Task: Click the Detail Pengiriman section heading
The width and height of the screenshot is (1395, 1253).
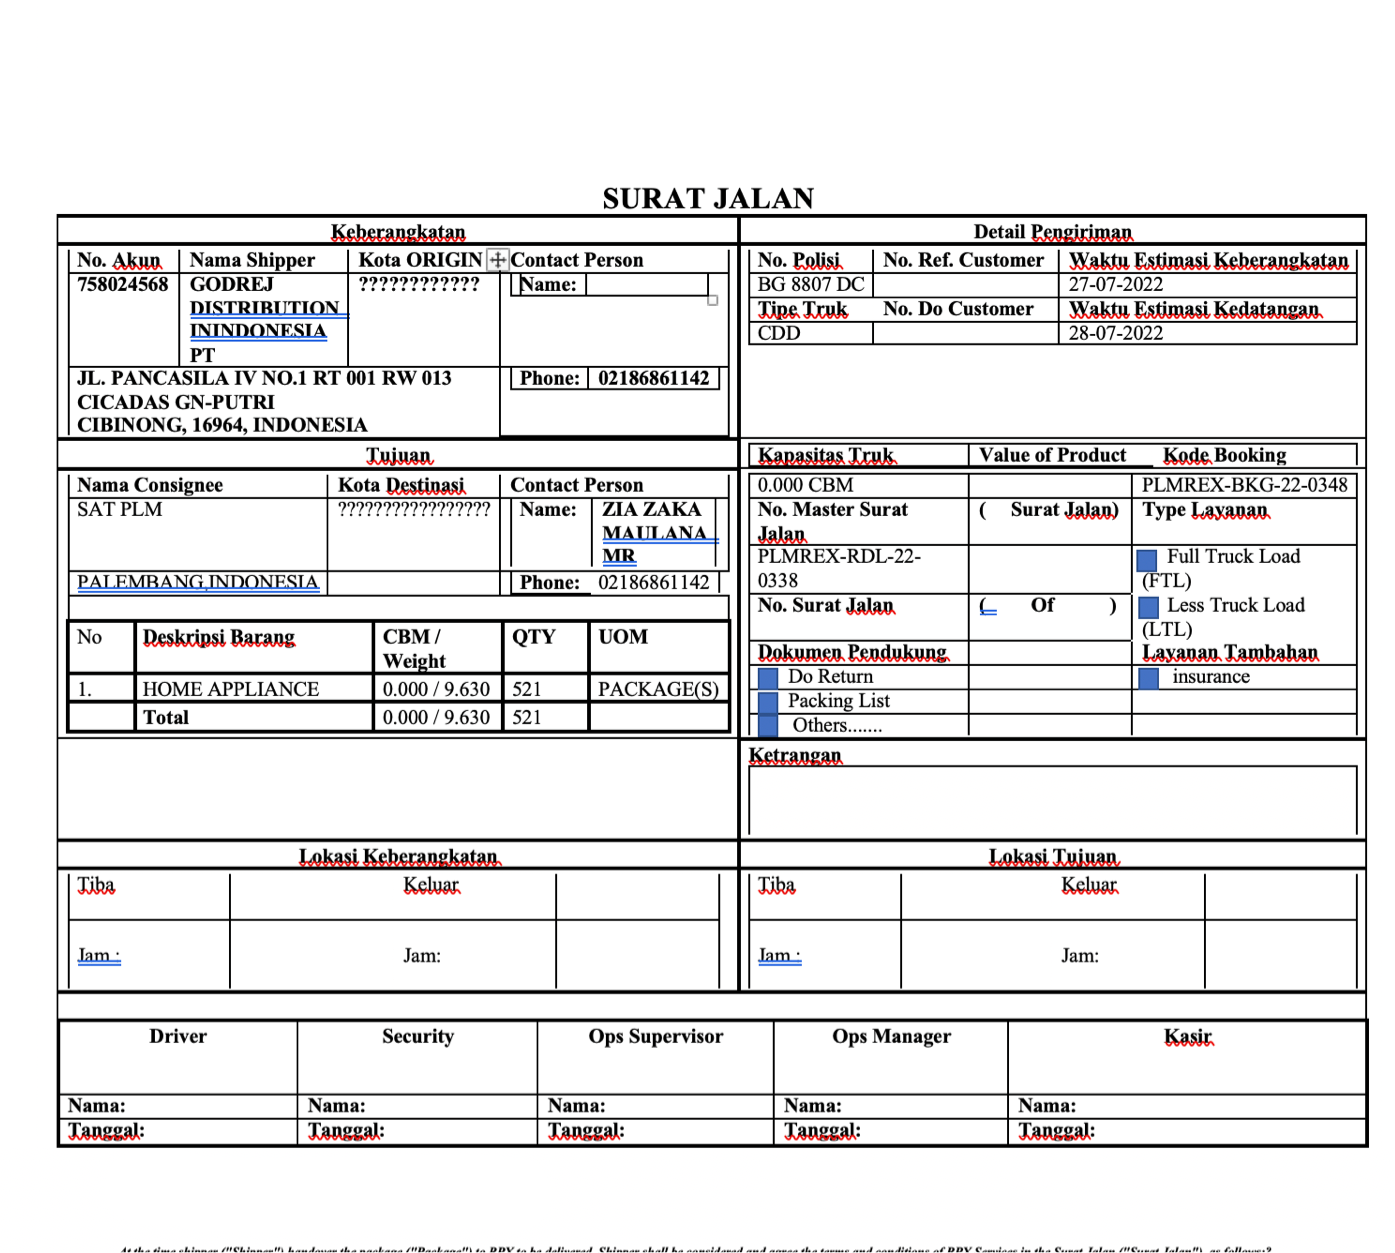Action: point(1053,232)
